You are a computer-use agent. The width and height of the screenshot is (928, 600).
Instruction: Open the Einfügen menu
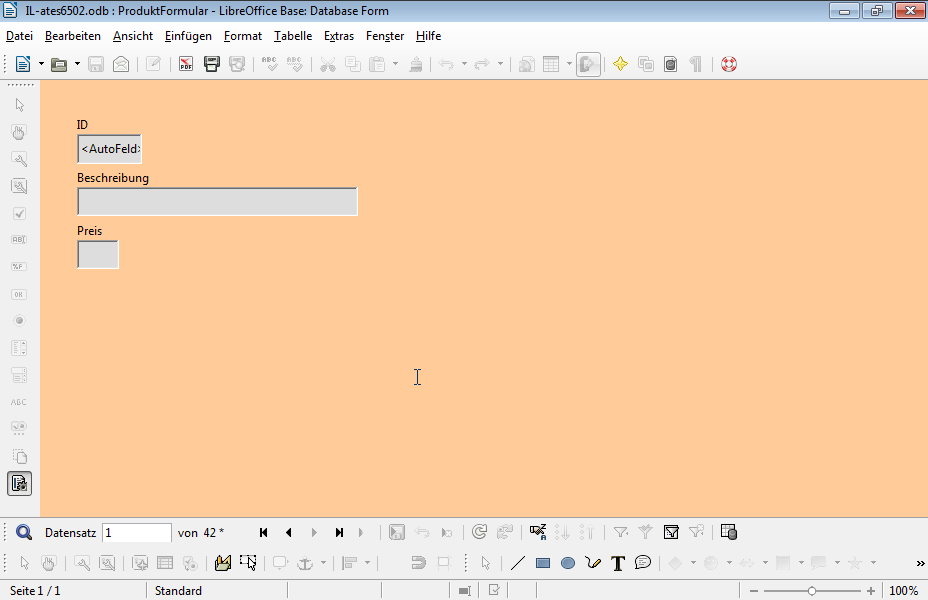(x=188, y=36)
